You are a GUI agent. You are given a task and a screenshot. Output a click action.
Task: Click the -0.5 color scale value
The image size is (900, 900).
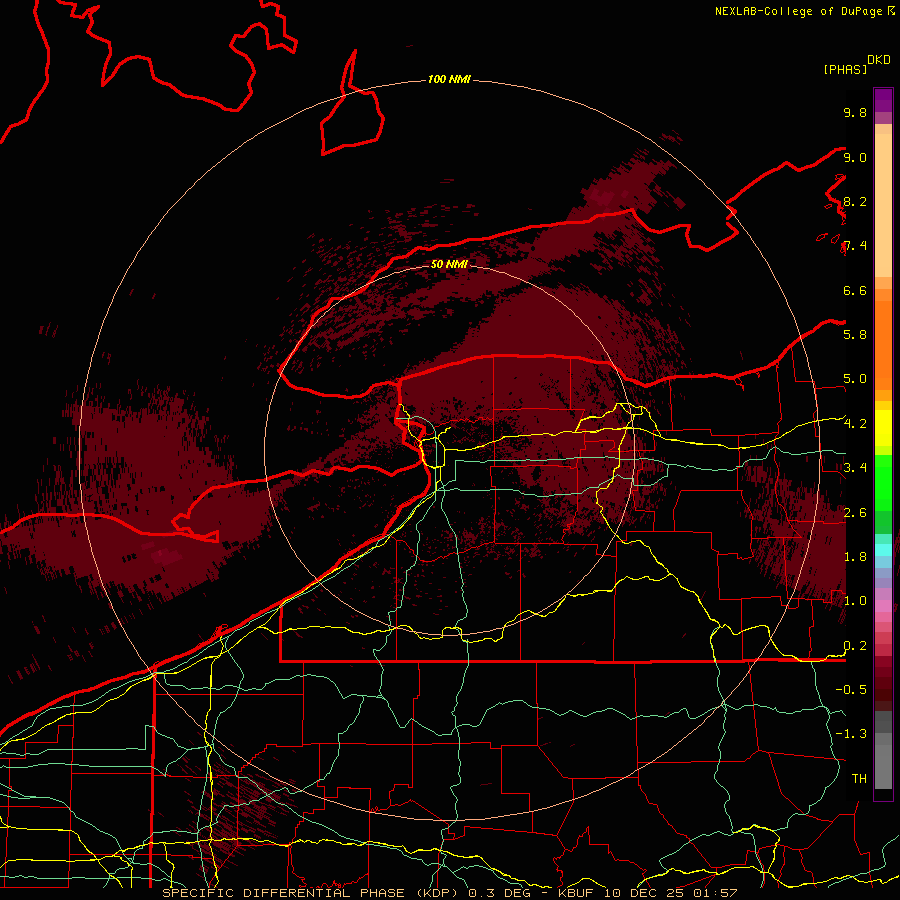pyautogui.click(x=851, y=690)
